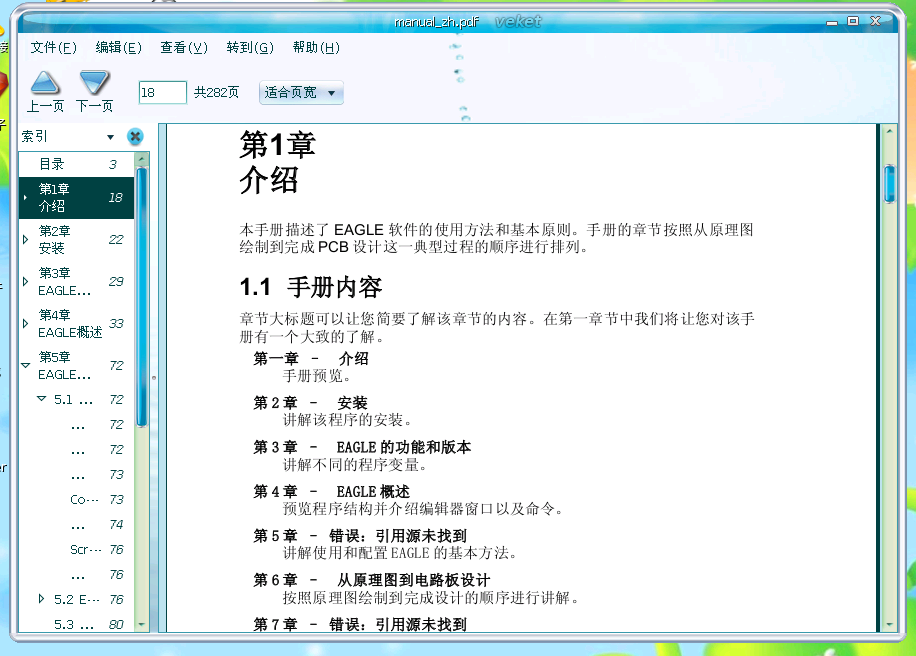
Task: Go to next page with down arrow
Action: tap(94, 91)
